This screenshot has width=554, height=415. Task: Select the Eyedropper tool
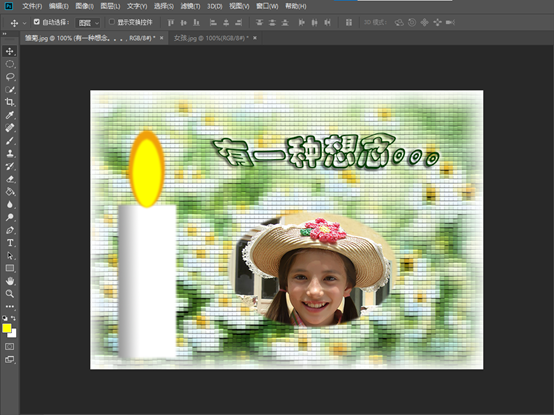tap(10, 115)
